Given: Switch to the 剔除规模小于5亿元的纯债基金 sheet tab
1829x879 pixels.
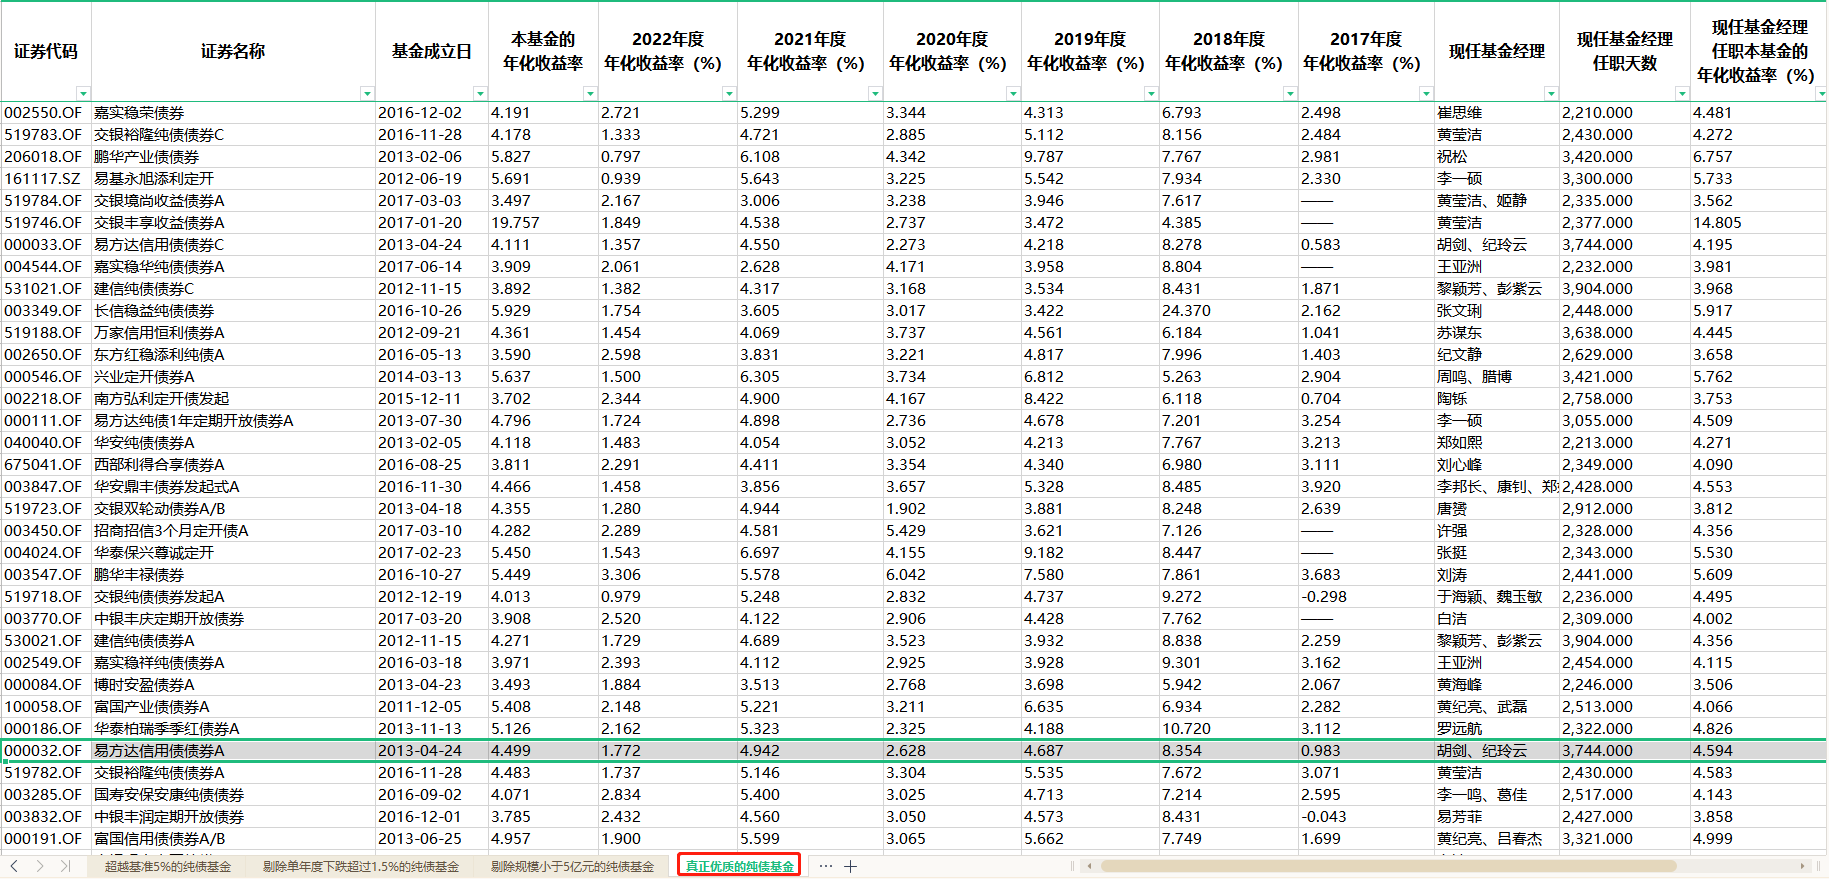Looking at the screenshot, I should pyautogui.click(x=573, y=866).
